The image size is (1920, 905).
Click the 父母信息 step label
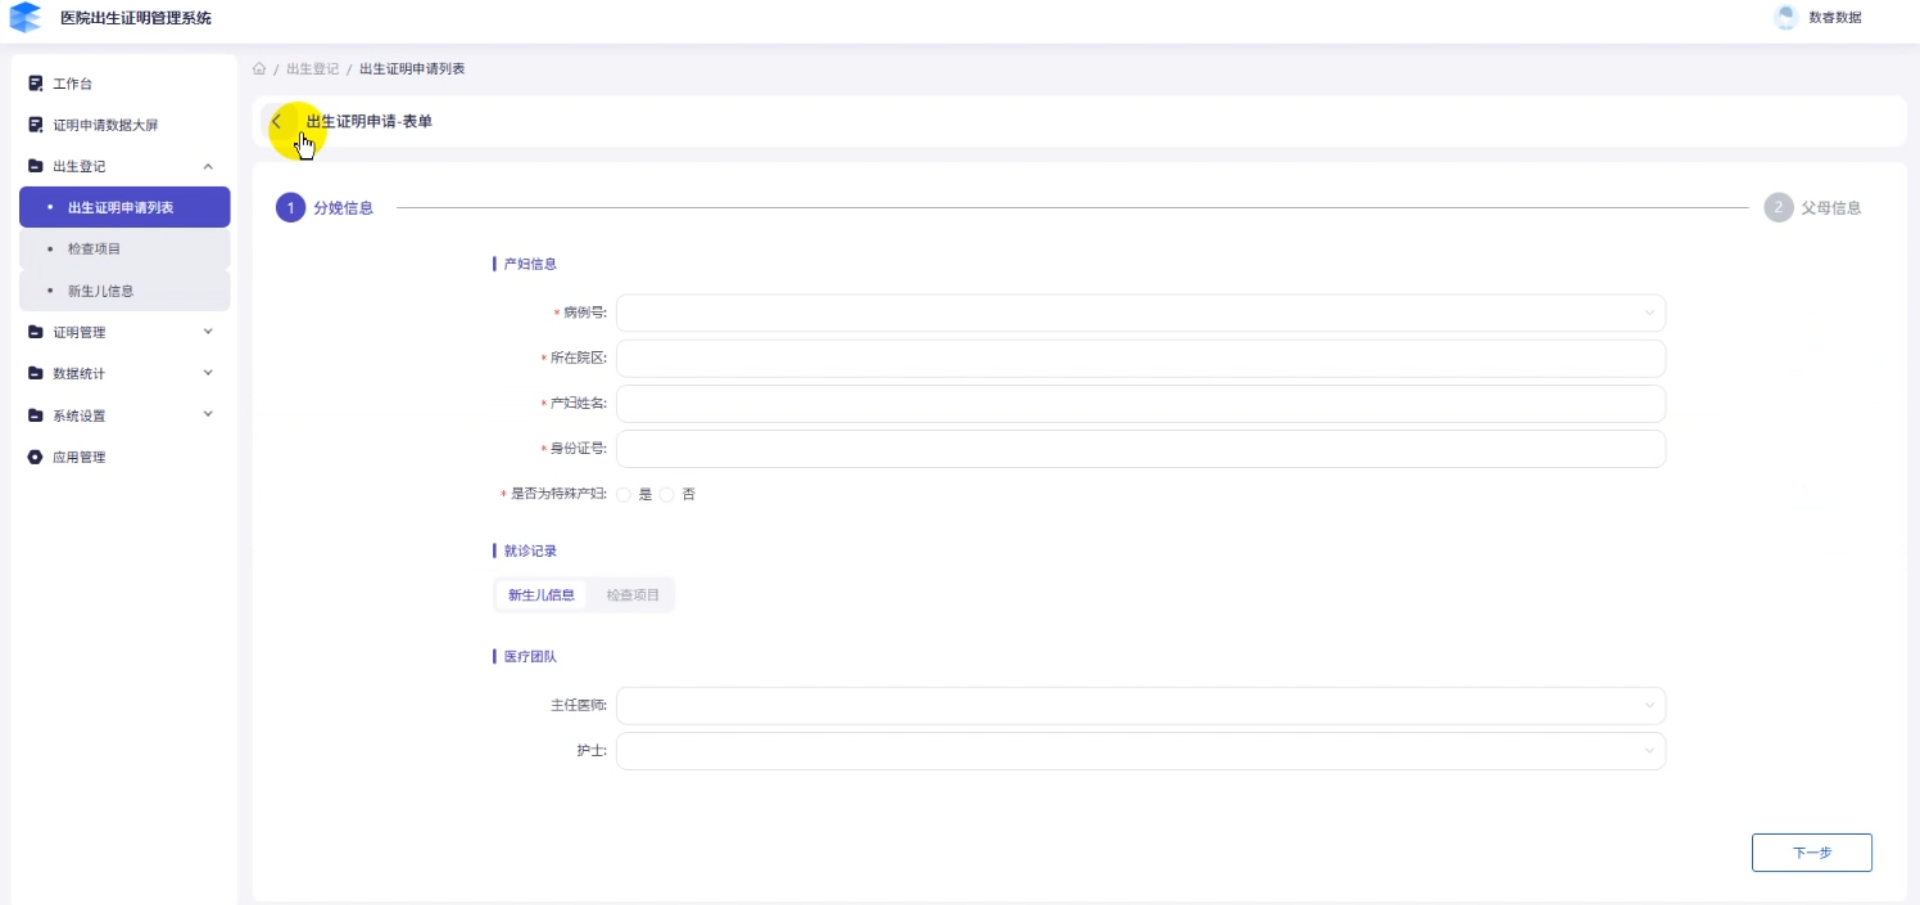1831,208
